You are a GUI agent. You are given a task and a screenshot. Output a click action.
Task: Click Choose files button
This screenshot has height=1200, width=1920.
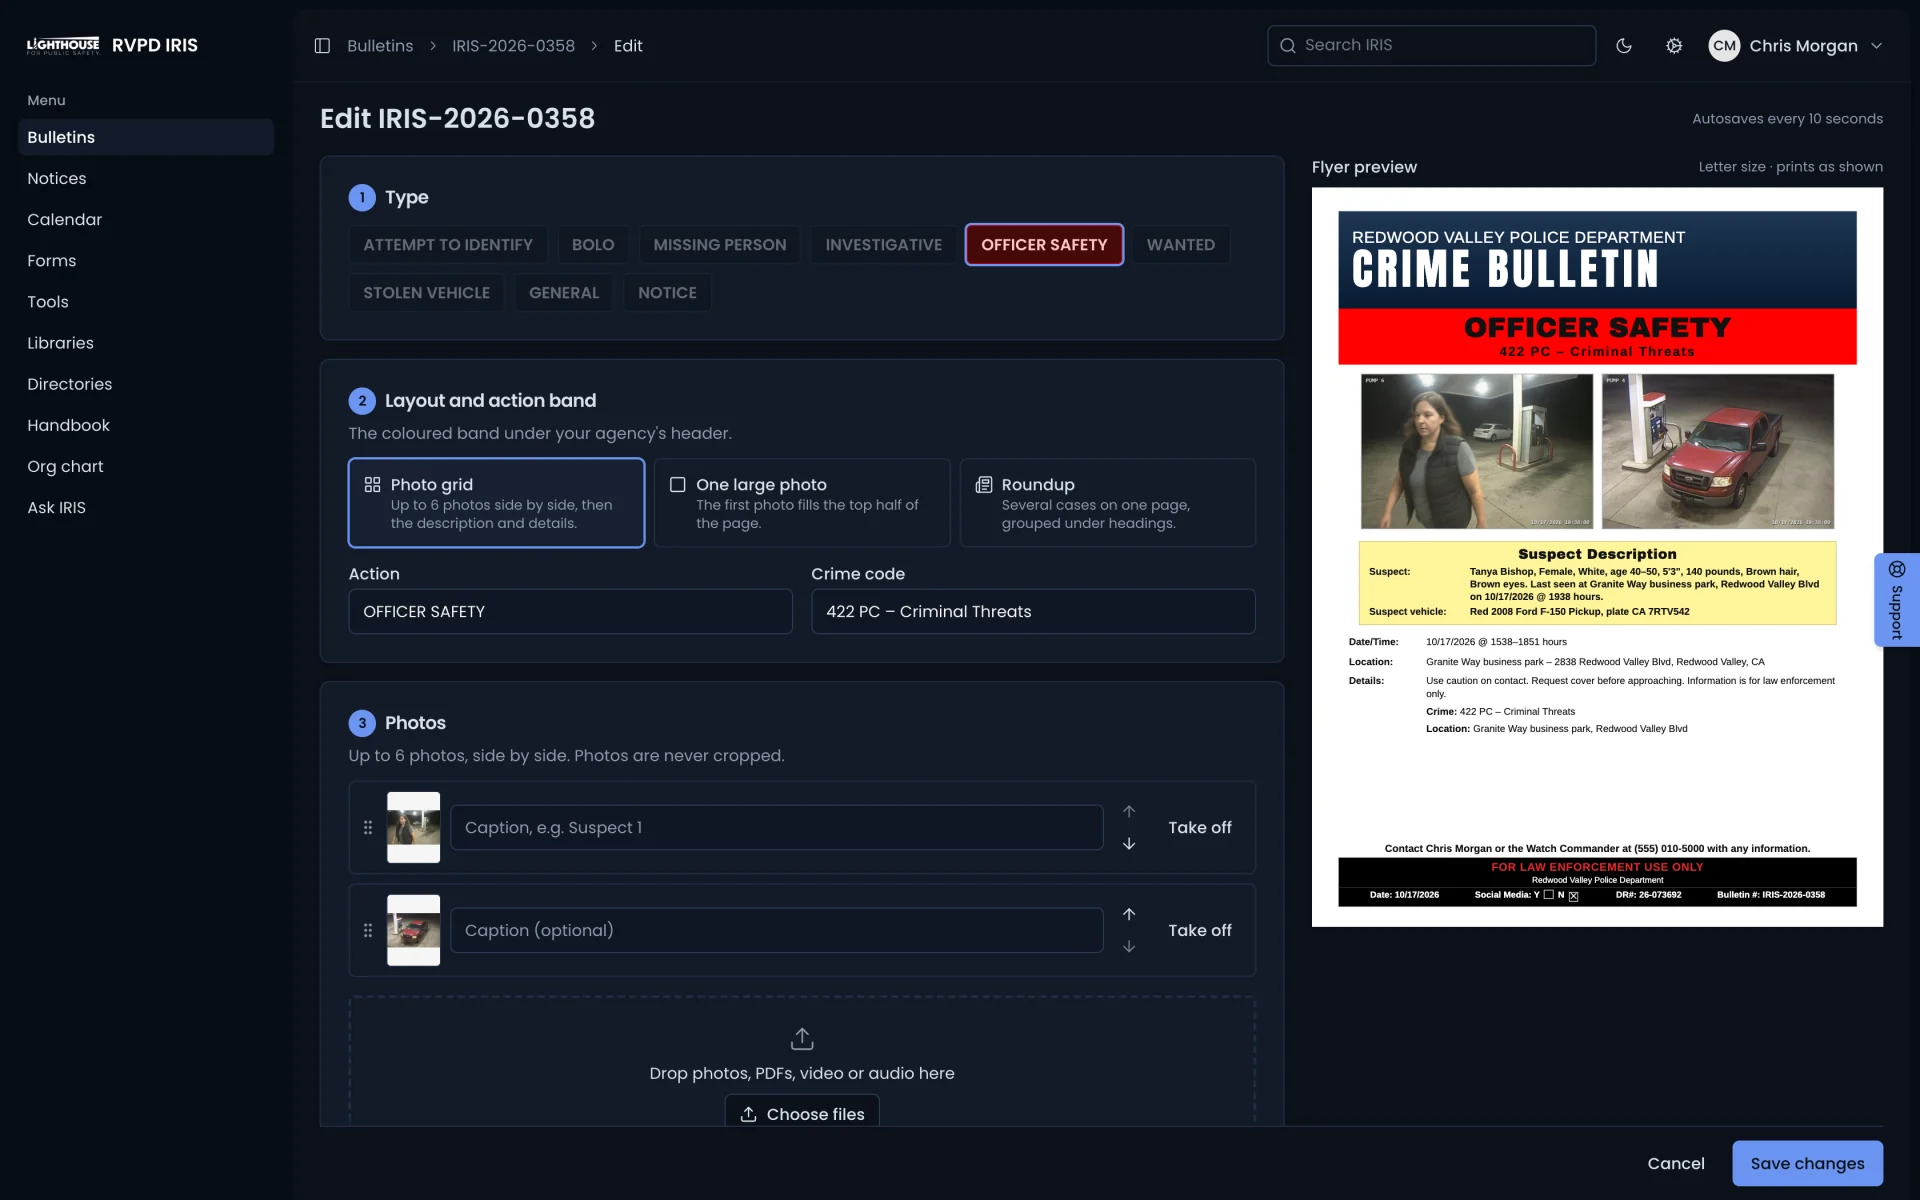802,1113
